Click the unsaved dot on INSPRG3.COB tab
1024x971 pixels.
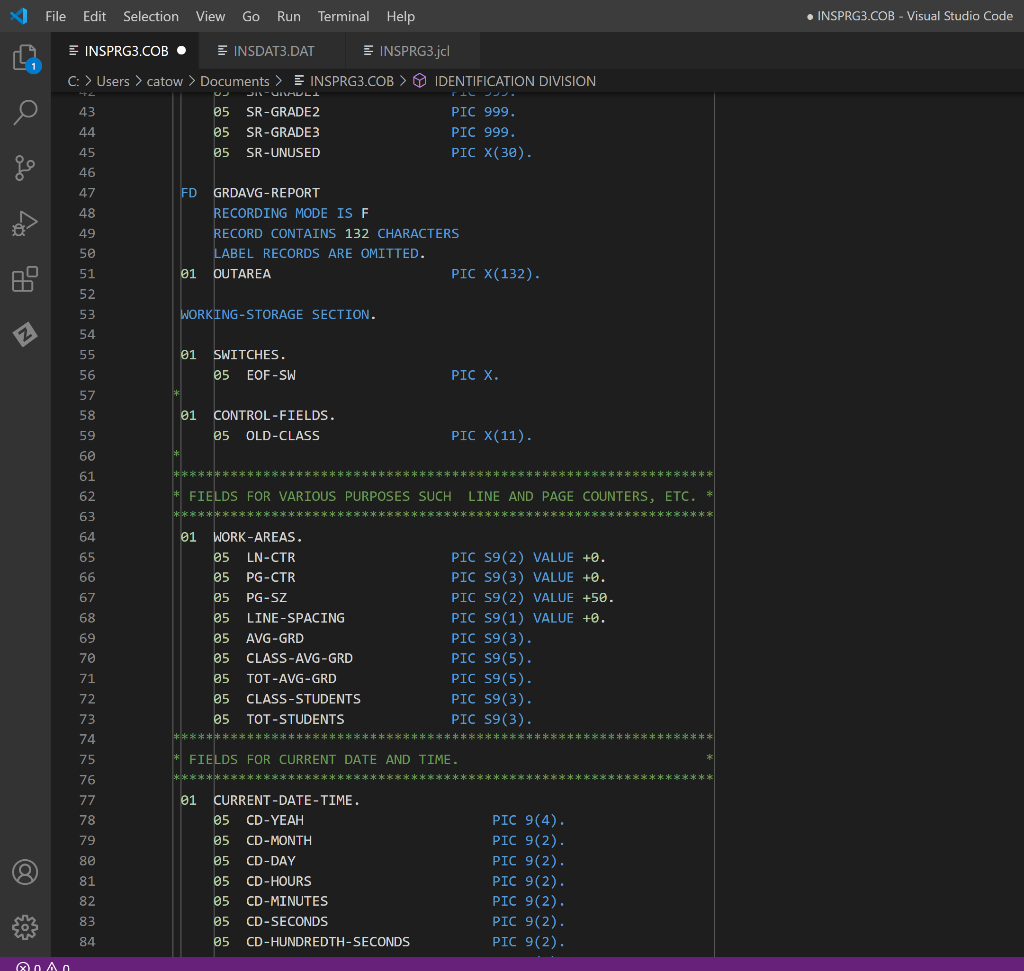tap(181, 50)
